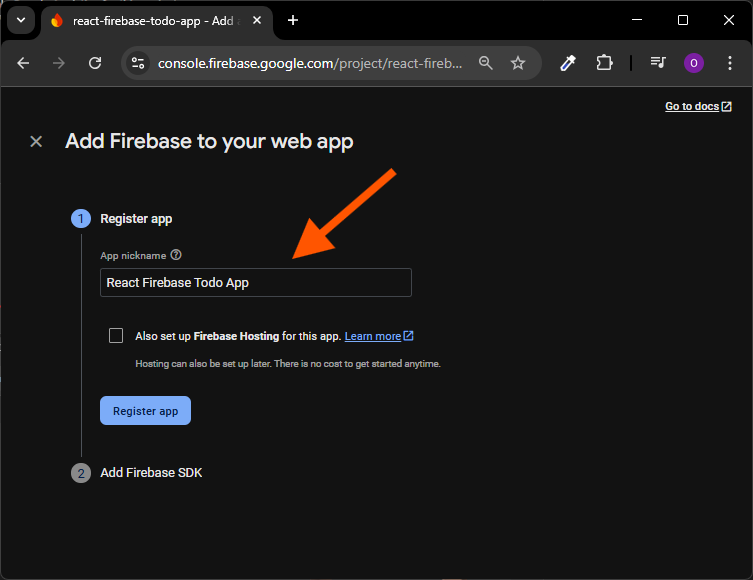Close the Add Firebase setup dialog
The image size is (753, 580).
click(x=36, y=142)
